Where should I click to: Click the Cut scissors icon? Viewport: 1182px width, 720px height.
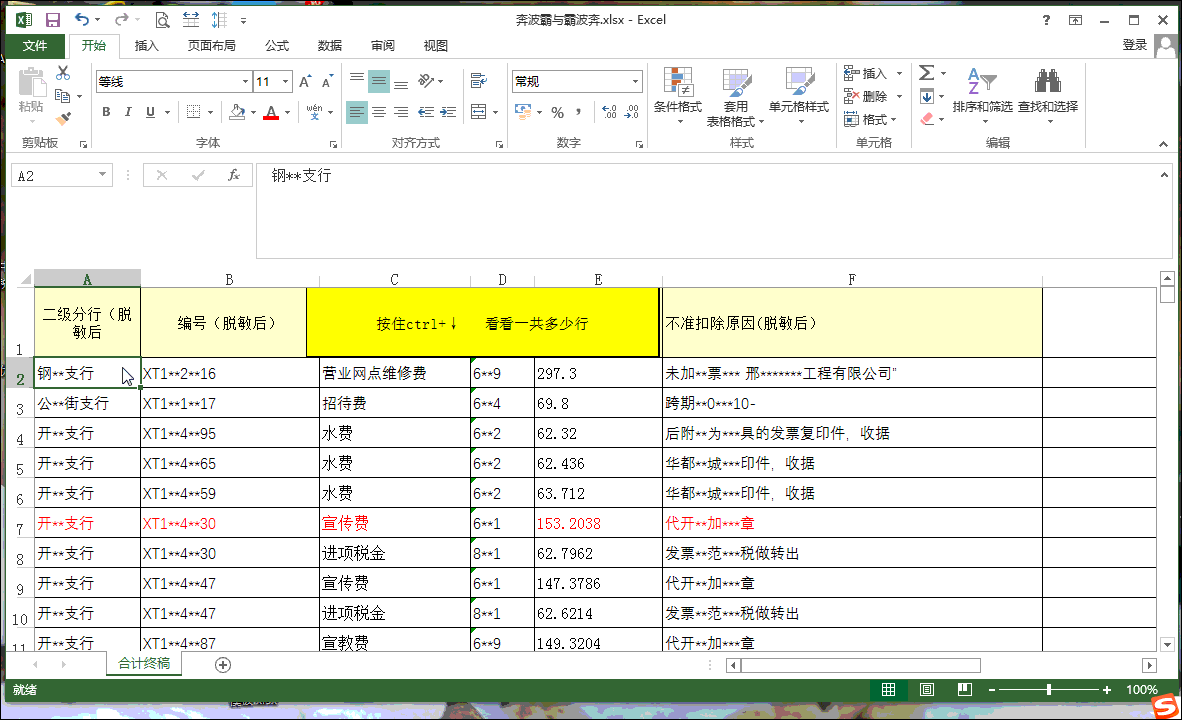click(63, 73)
